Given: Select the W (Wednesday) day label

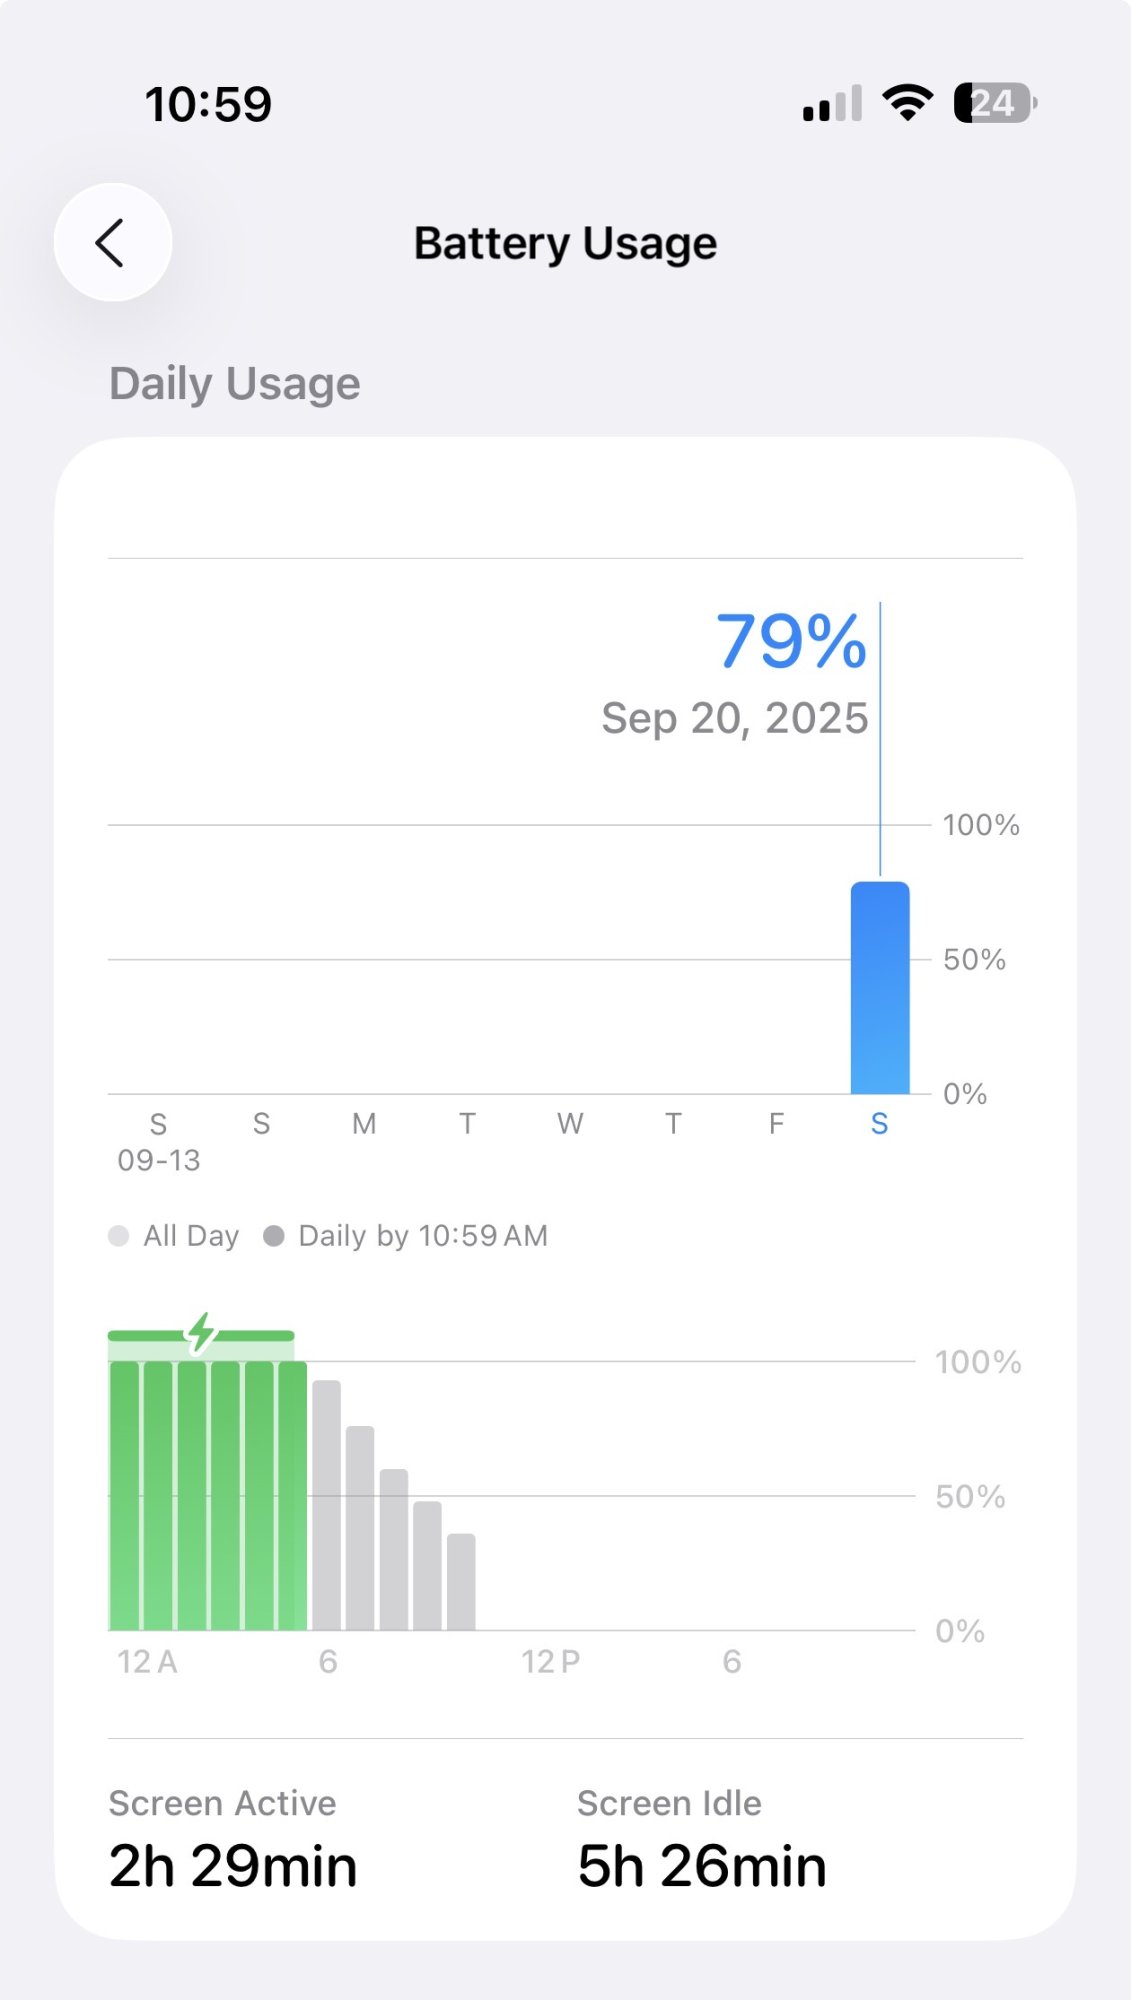Looking at the screenshot, I should point(570,1124).
